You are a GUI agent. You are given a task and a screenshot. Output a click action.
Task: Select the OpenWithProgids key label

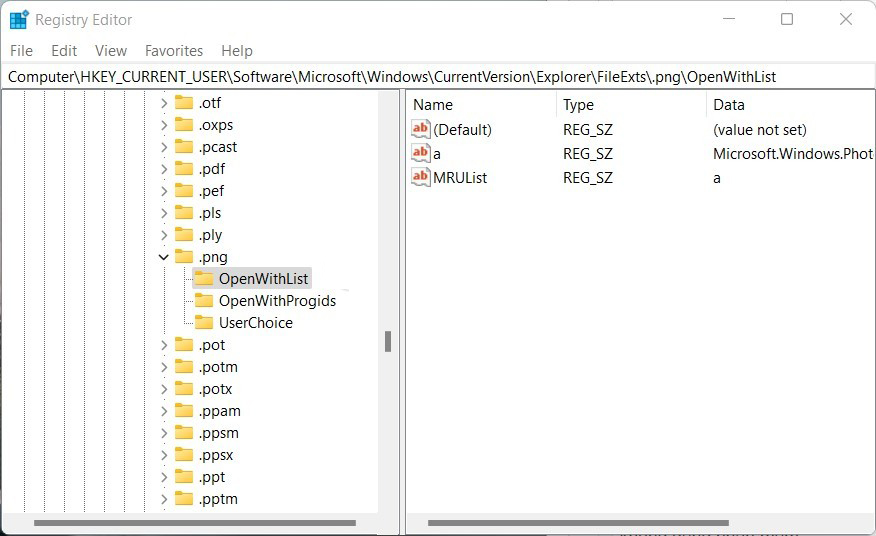[277, 301]
